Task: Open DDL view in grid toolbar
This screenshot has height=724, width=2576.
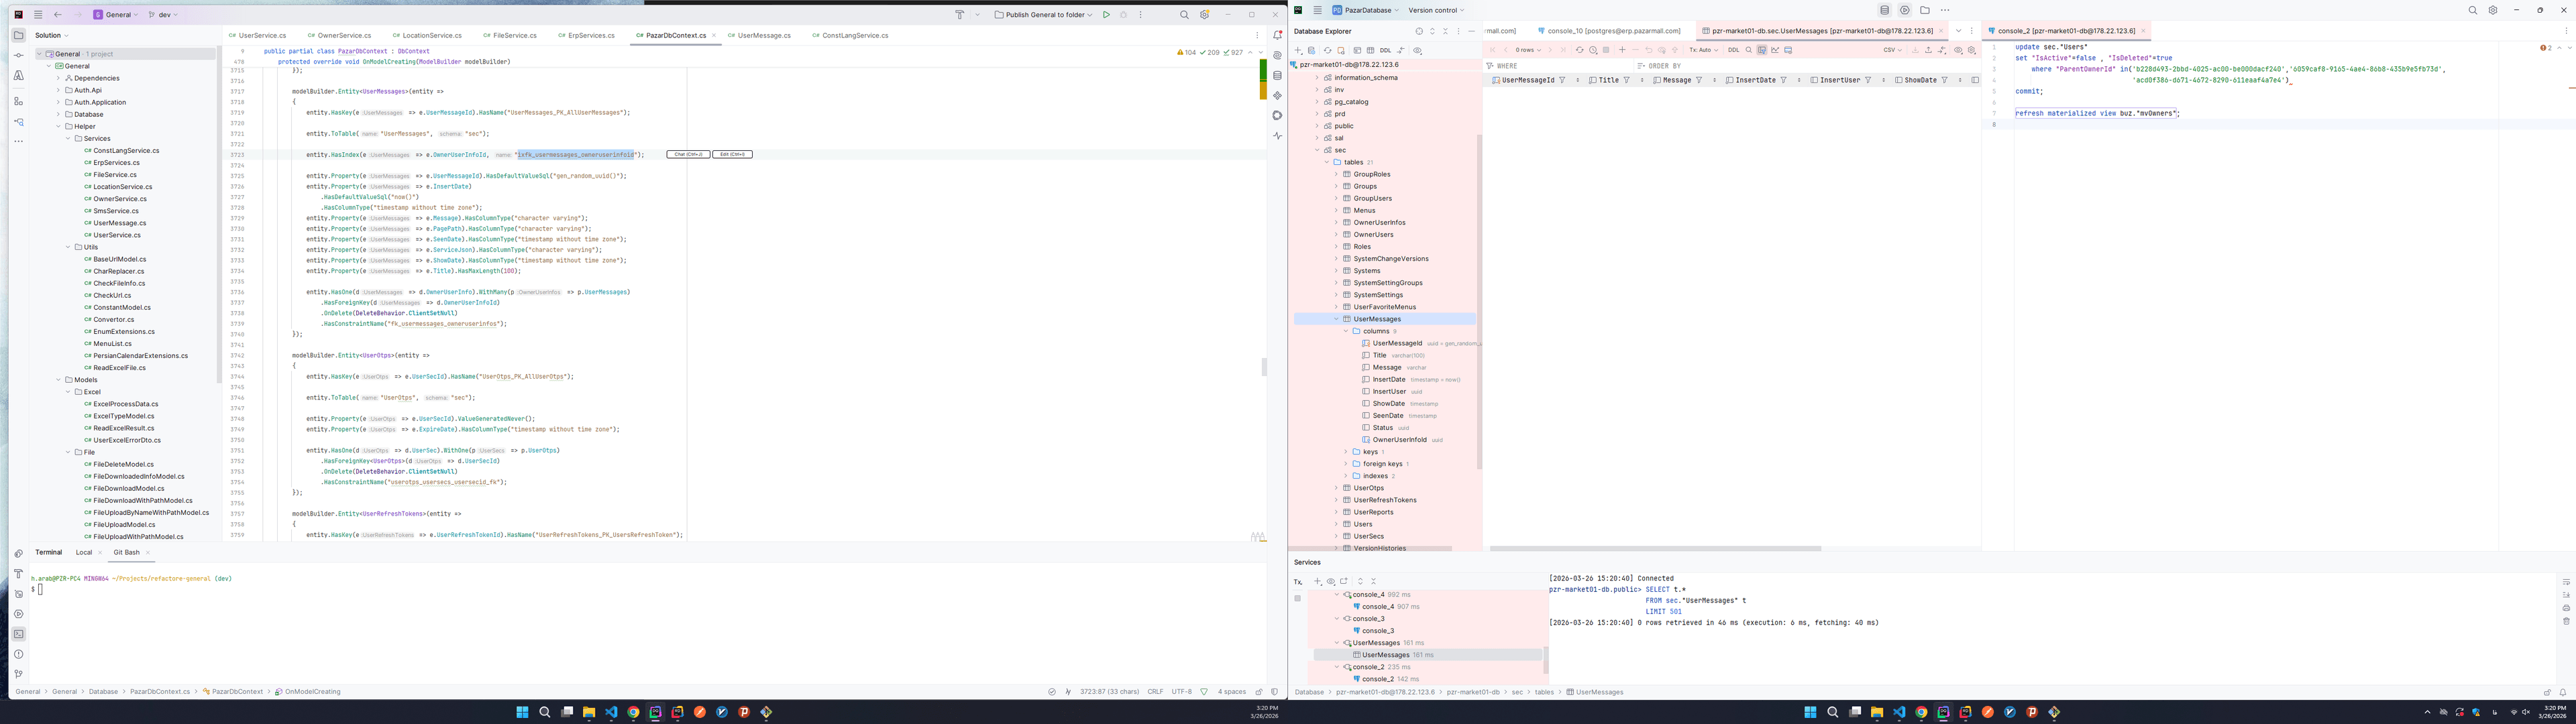Action: (1734, 50)
